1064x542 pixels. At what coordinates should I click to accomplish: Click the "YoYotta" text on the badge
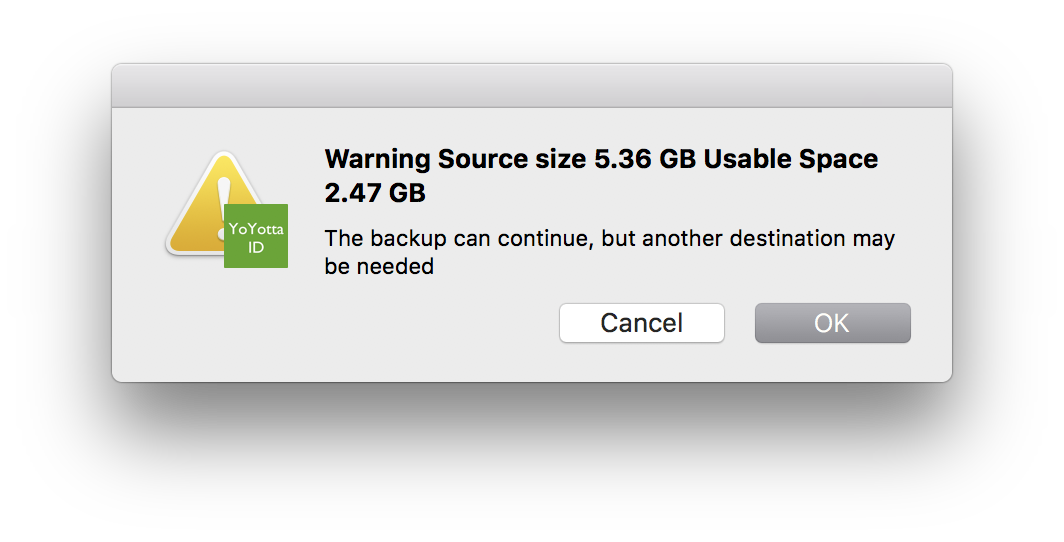tap(256, 229)
